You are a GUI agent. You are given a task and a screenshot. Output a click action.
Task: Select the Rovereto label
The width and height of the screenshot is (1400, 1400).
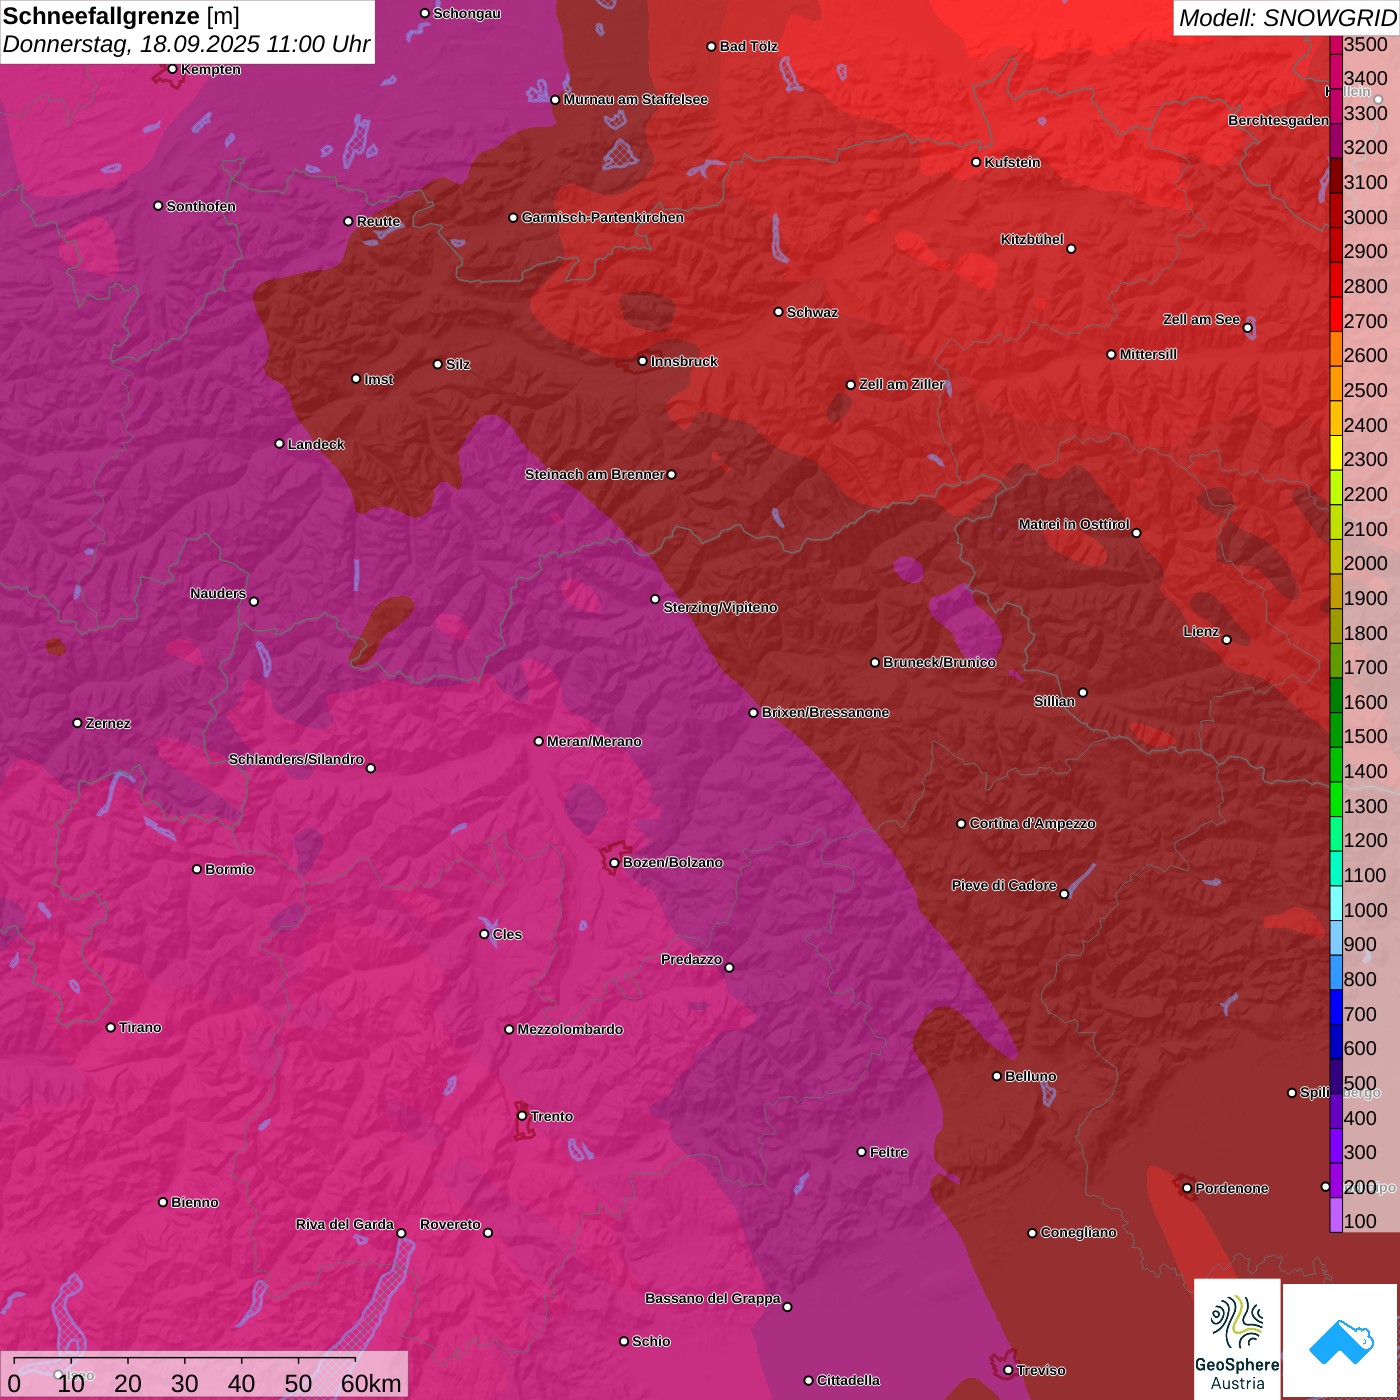point(450,1224)
